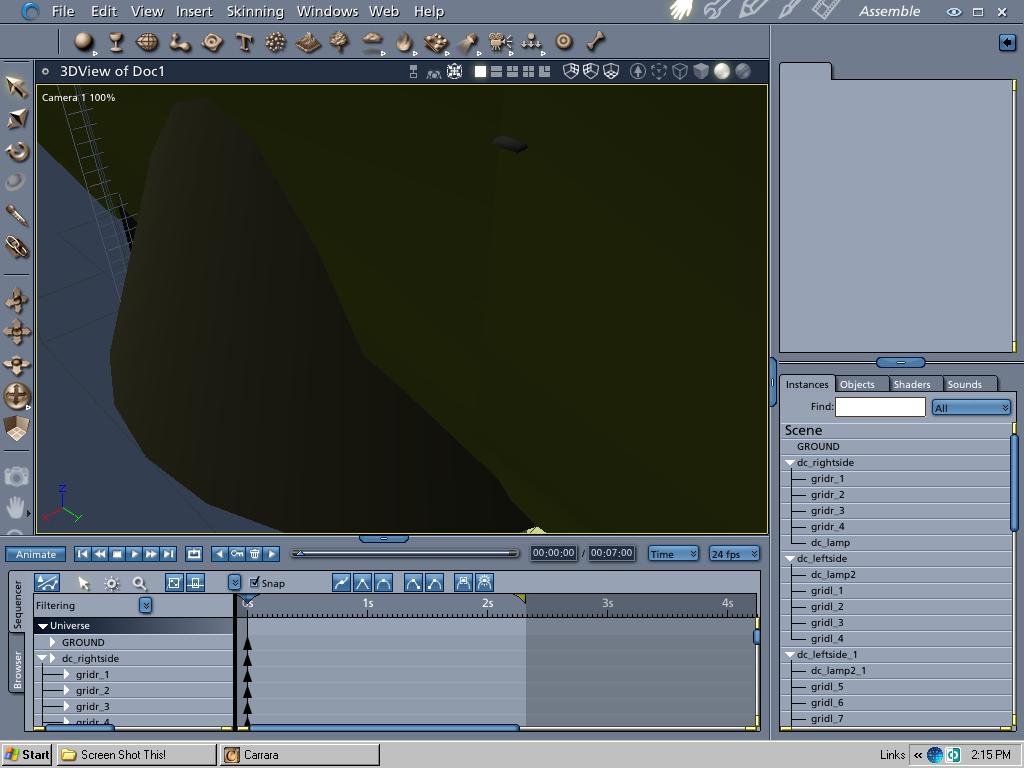Click the Text (T) object tool
1024x768 pixels.
click(244, 42)
